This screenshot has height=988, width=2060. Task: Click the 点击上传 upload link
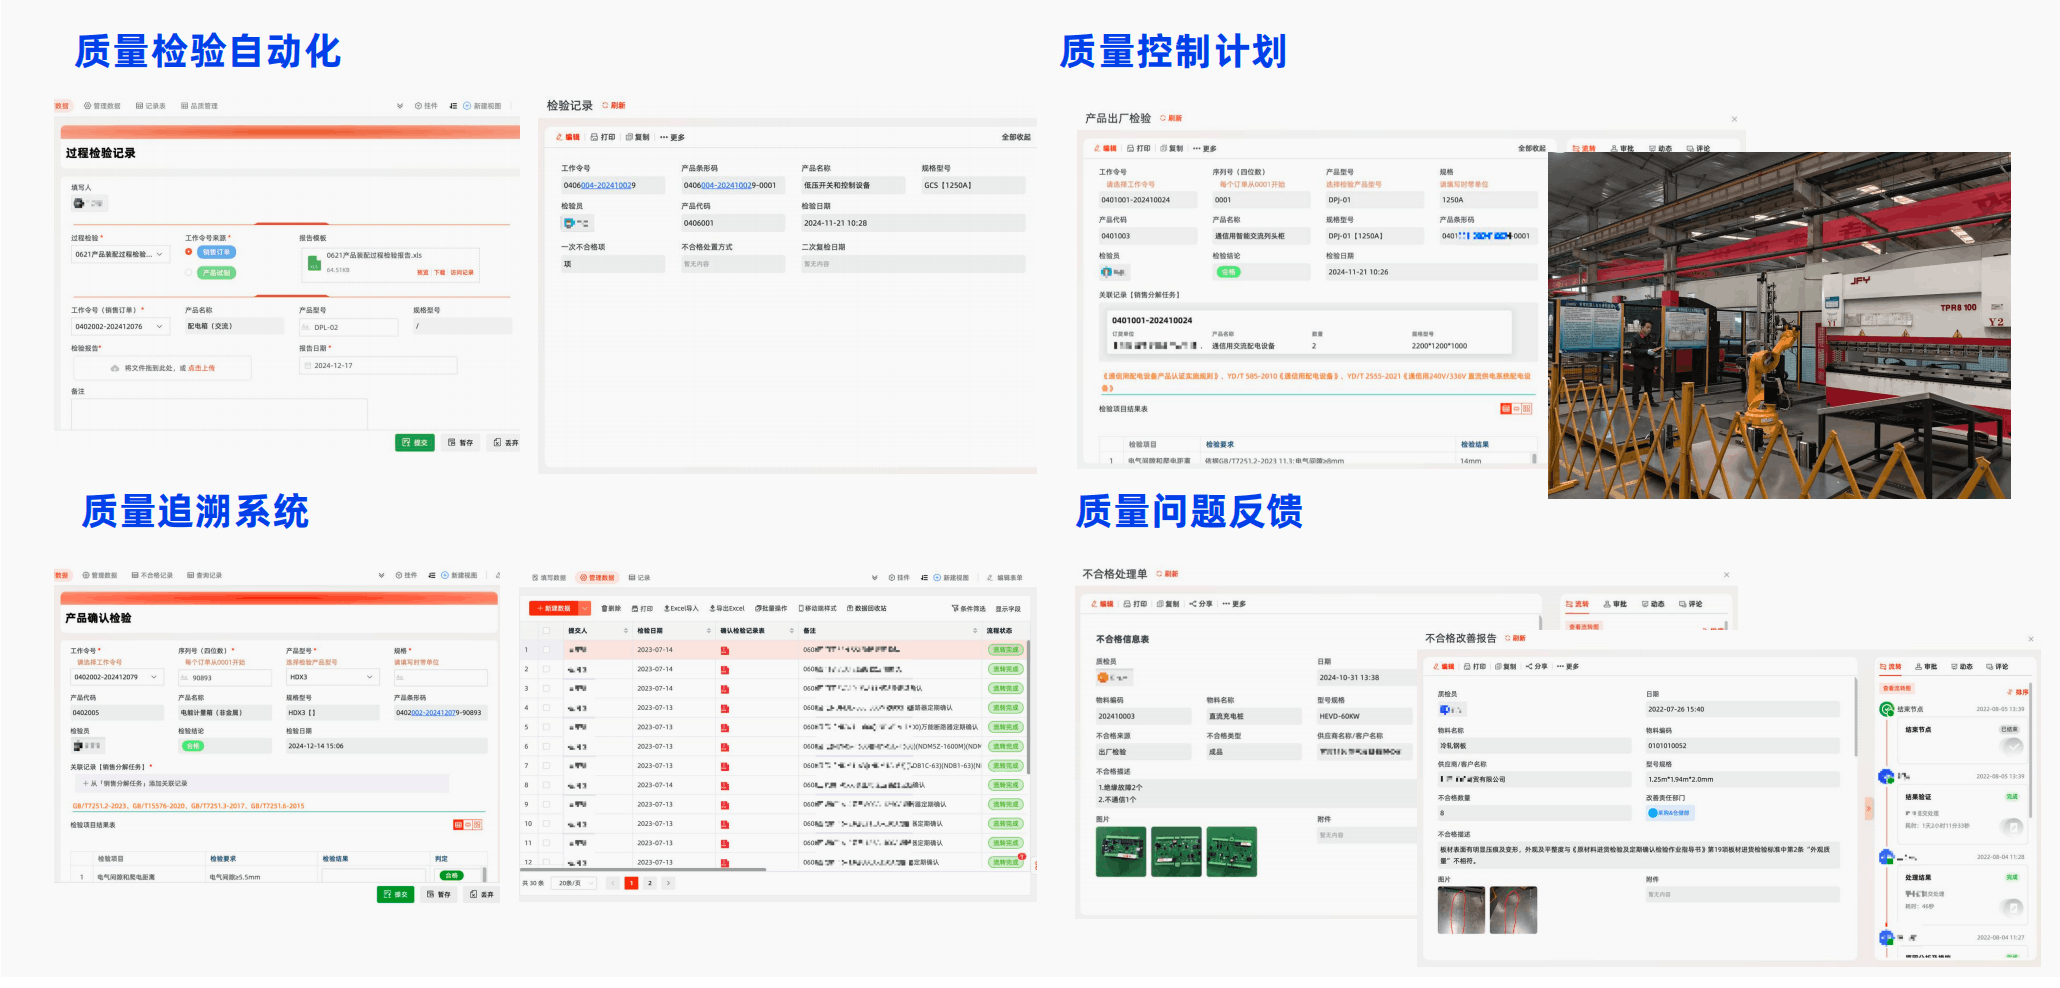pyautogui.click(x=202, y=368)
